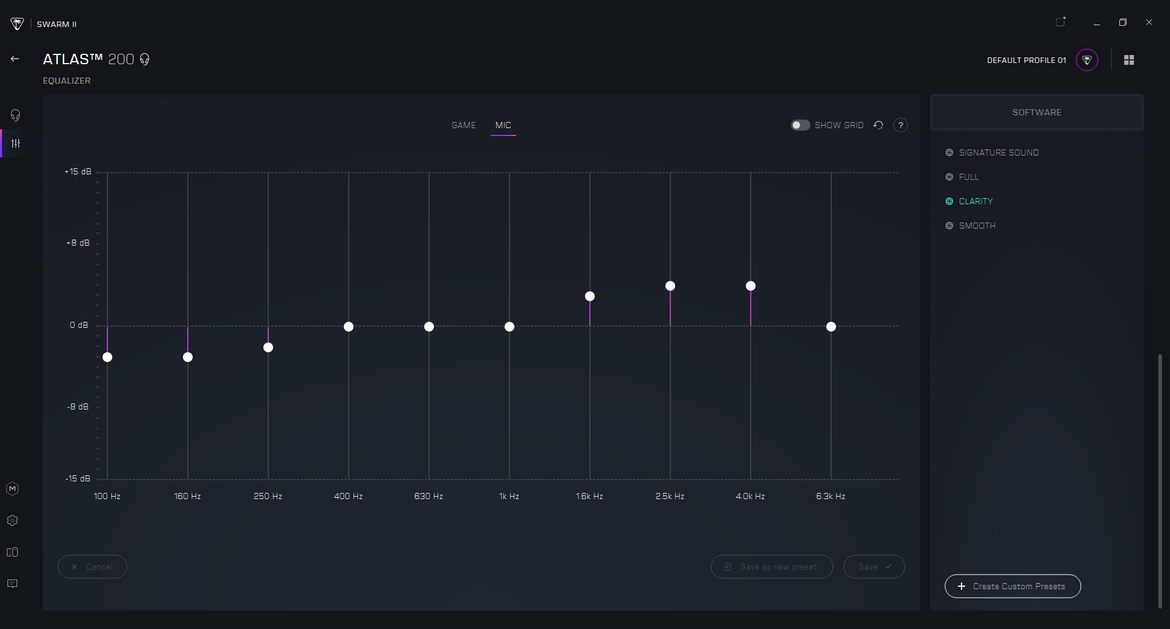Enable the Show Grid toggle
This screenshot has height=629, width=1170.
[x=800, y=125]
